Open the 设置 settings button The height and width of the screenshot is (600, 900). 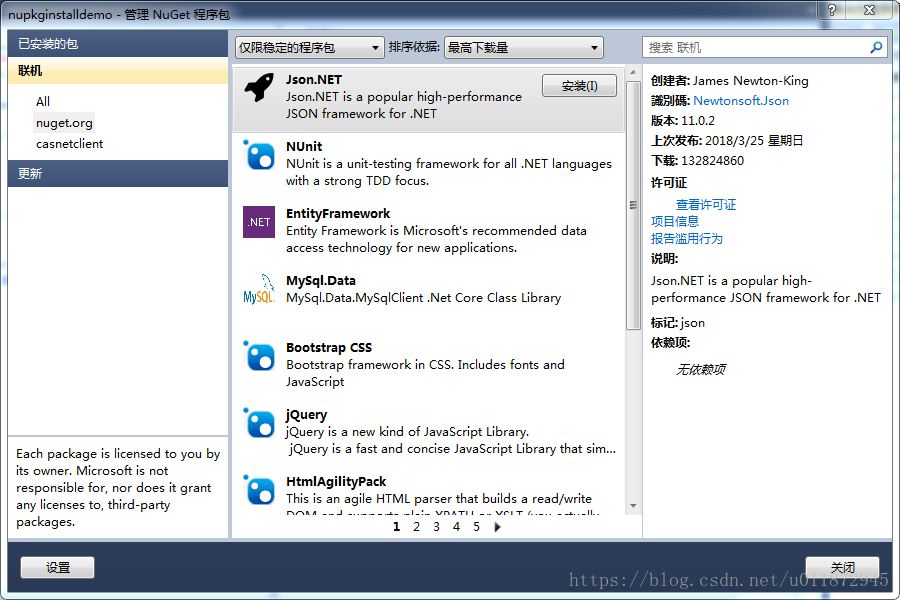coord(57,567)
